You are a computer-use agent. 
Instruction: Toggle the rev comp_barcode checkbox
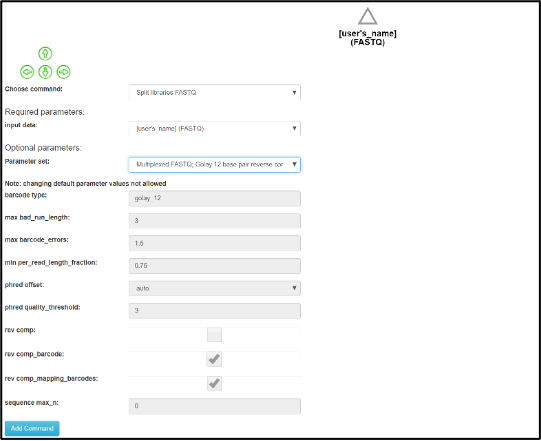pyautogui.click(x=214, y=359)
